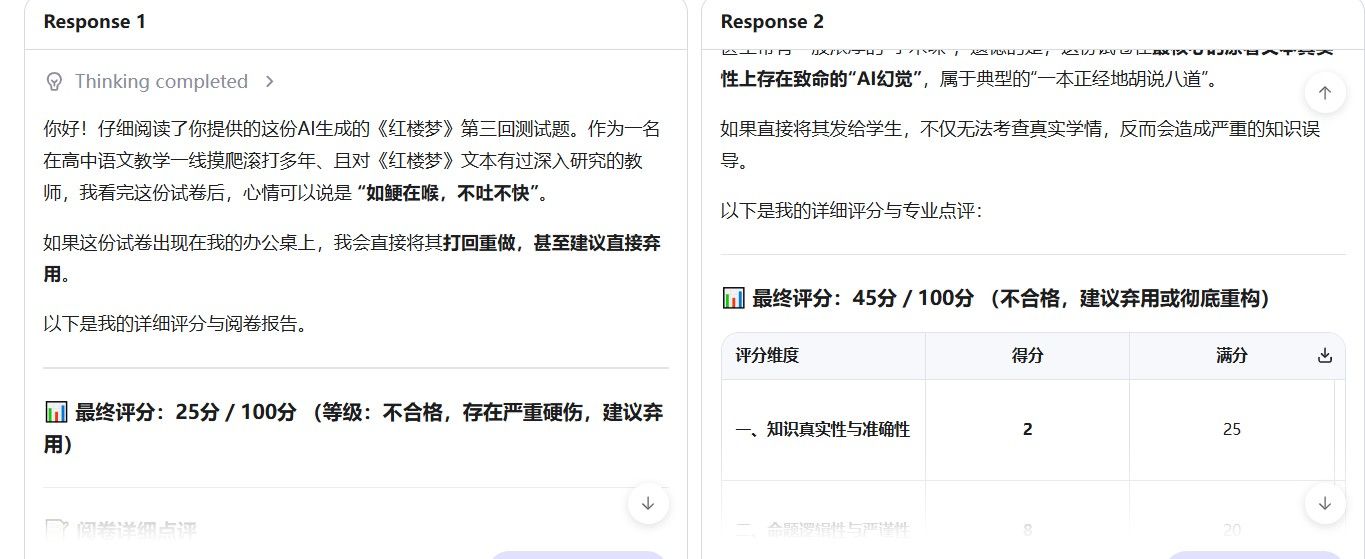
Task: Click the 最终评分：45分 / 100分 heading
Action: 996,298
